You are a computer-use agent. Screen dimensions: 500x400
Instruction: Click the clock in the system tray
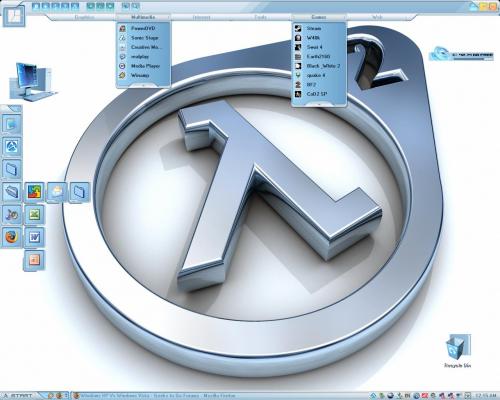pyautogui.click(x=486, y=396)
